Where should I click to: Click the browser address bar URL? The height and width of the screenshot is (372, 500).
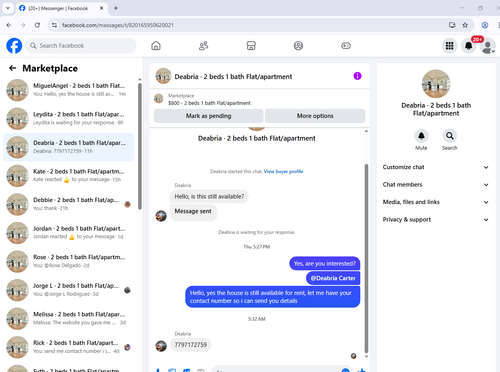pos(118,25)
